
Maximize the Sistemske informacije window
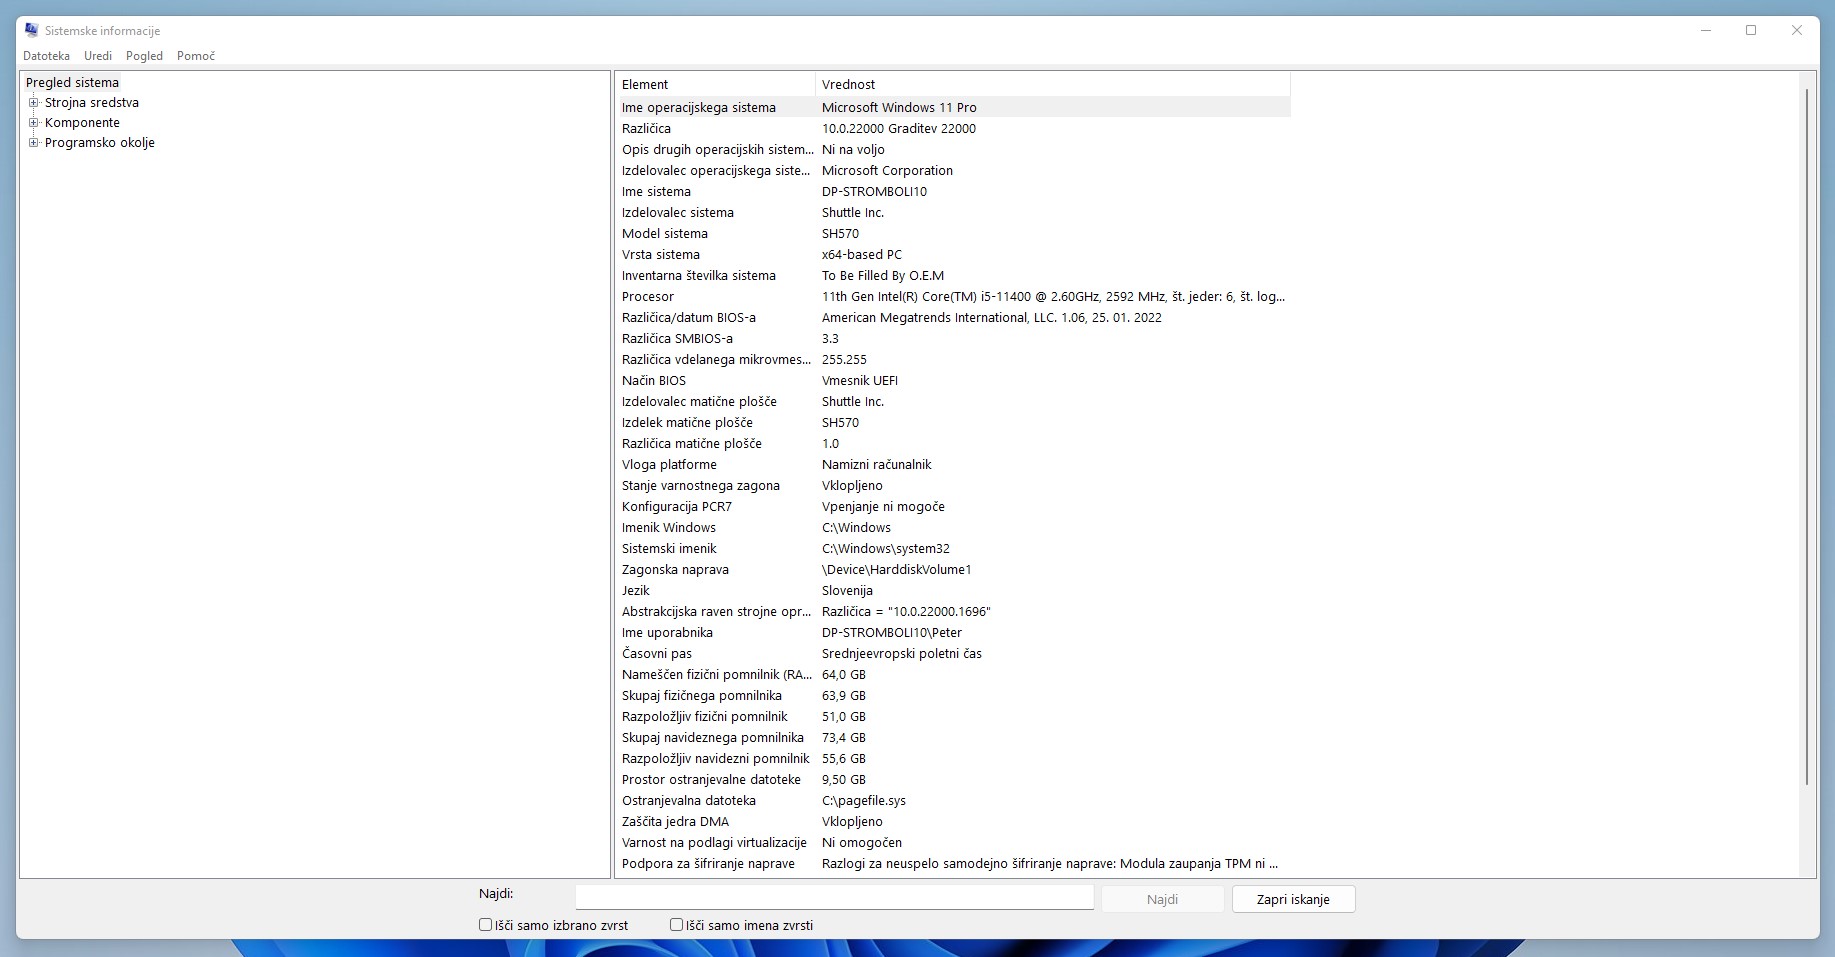[1751, 30]
